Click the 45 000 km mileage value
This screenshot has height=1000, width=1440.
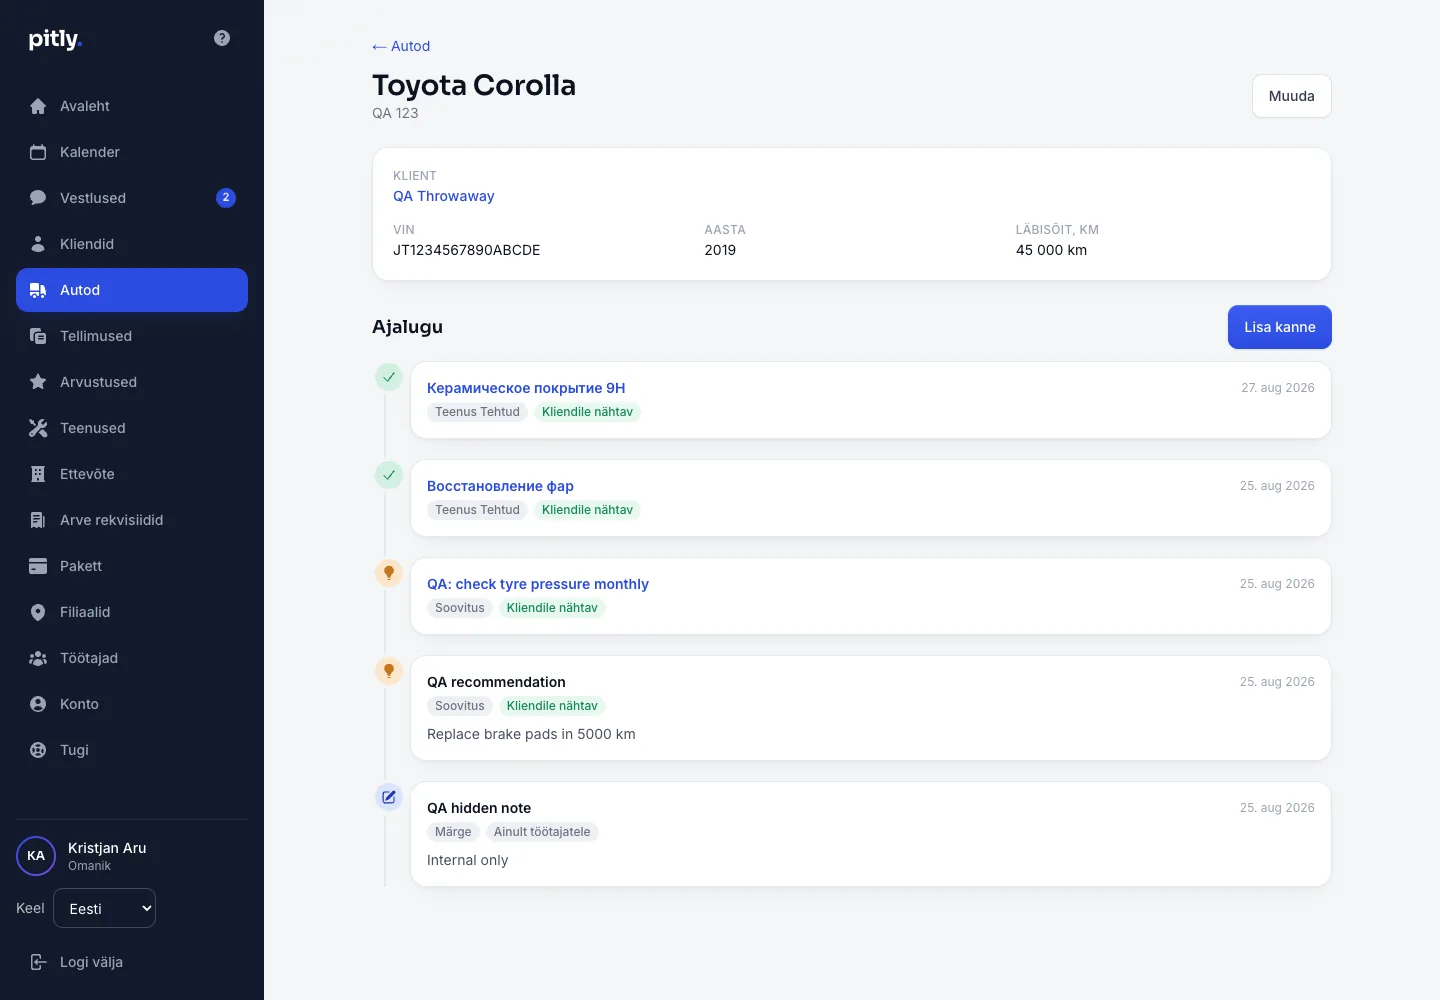tap(1051, 250)
